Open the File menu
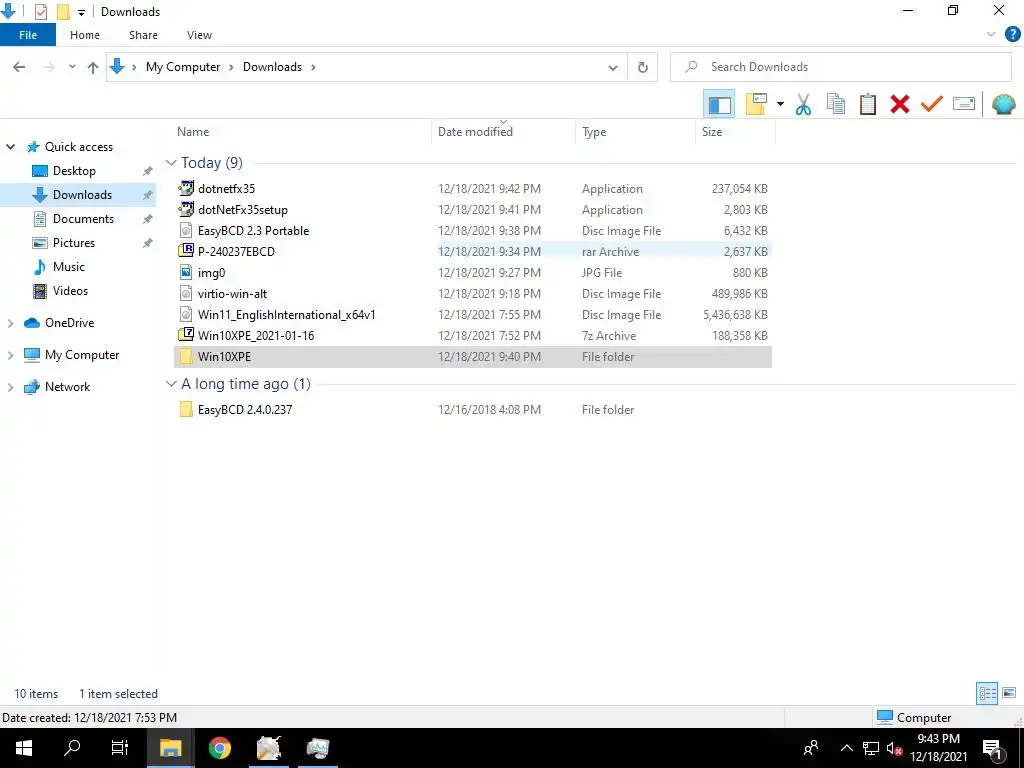 tap(28, 35)
